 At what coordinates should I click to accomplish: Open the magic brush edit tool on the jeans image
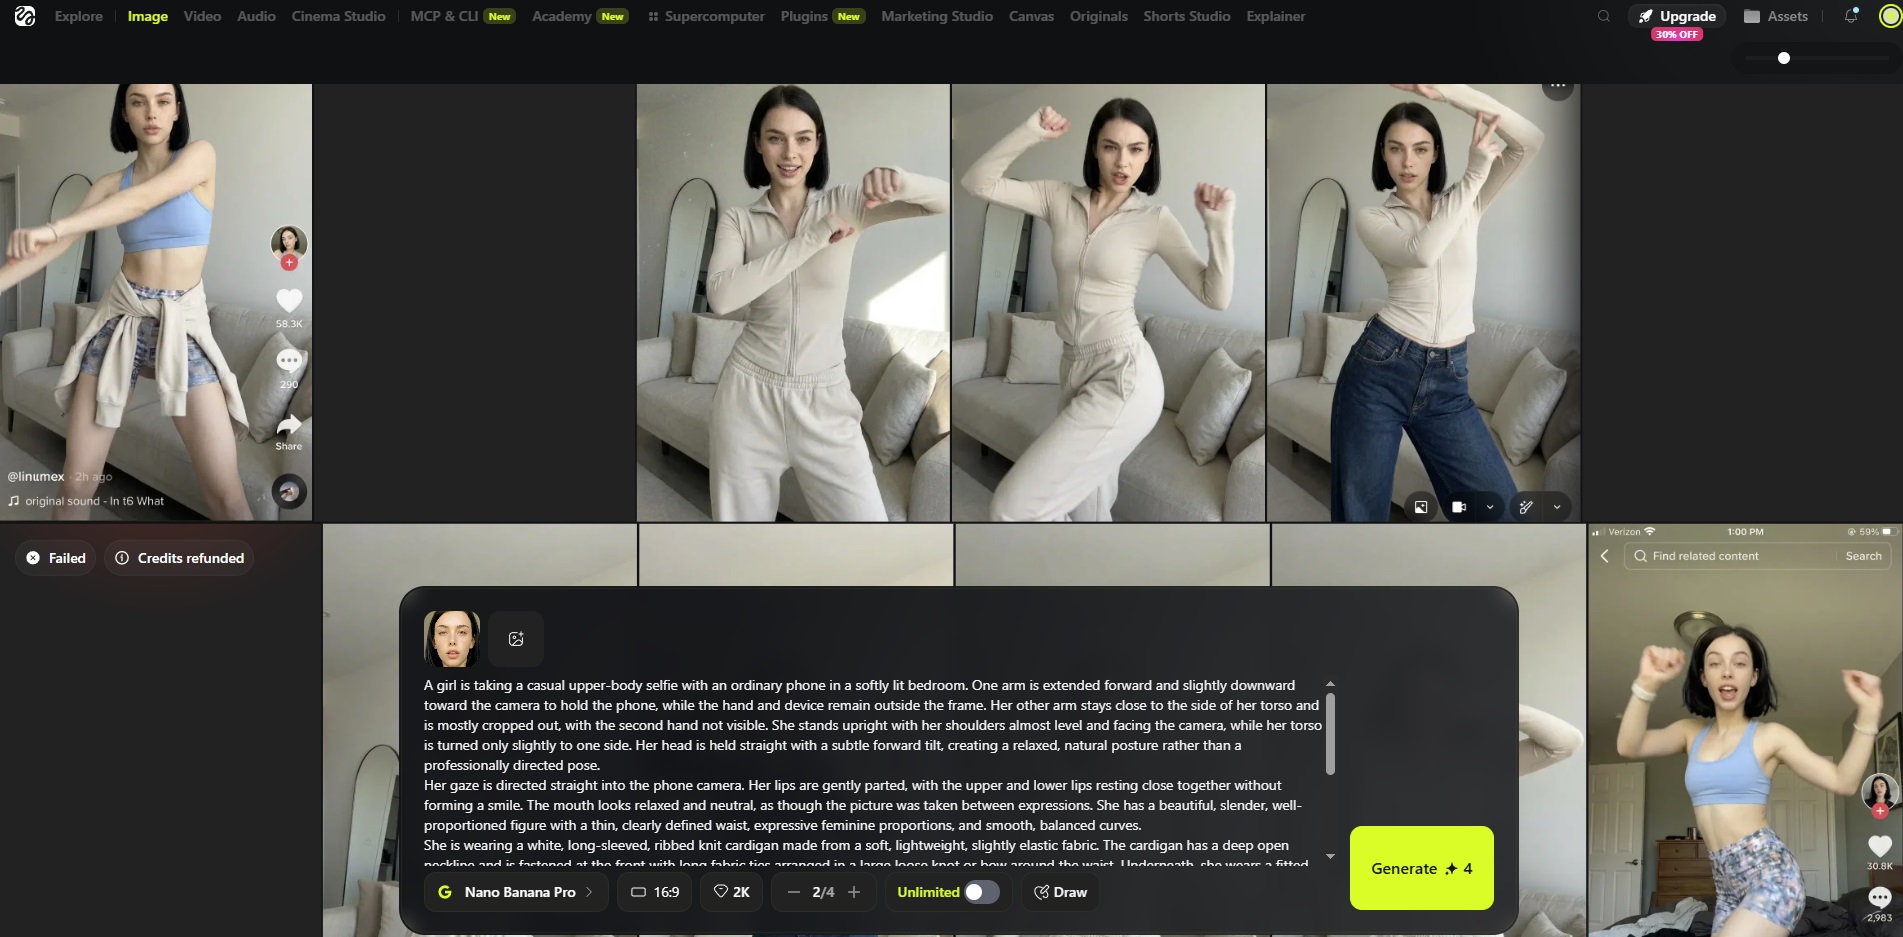[1526, 507]
